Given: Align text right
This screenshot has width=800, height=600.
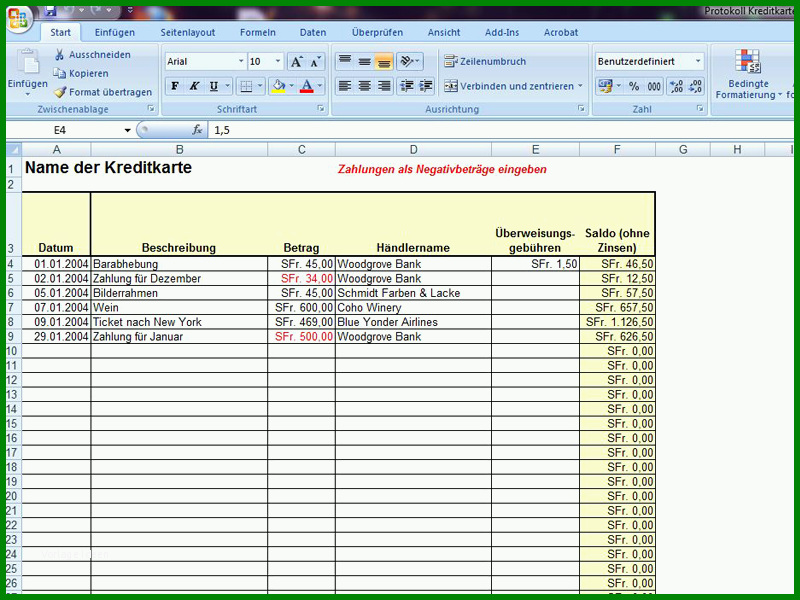Looking at the screenshot, I should click(384, 86).
